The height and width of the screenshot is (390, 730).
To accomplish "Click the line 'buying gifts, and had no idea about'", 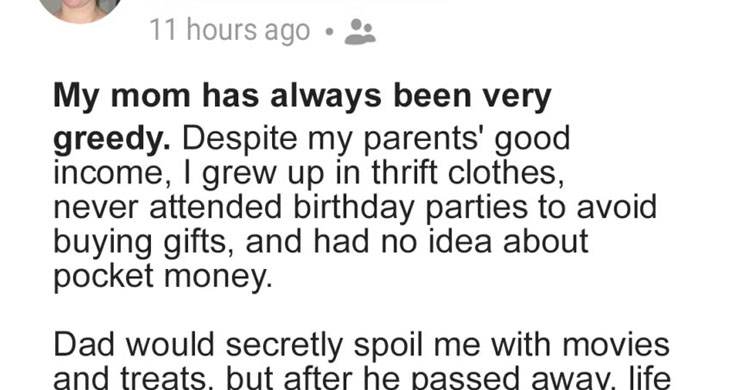I will click(321, 242).
